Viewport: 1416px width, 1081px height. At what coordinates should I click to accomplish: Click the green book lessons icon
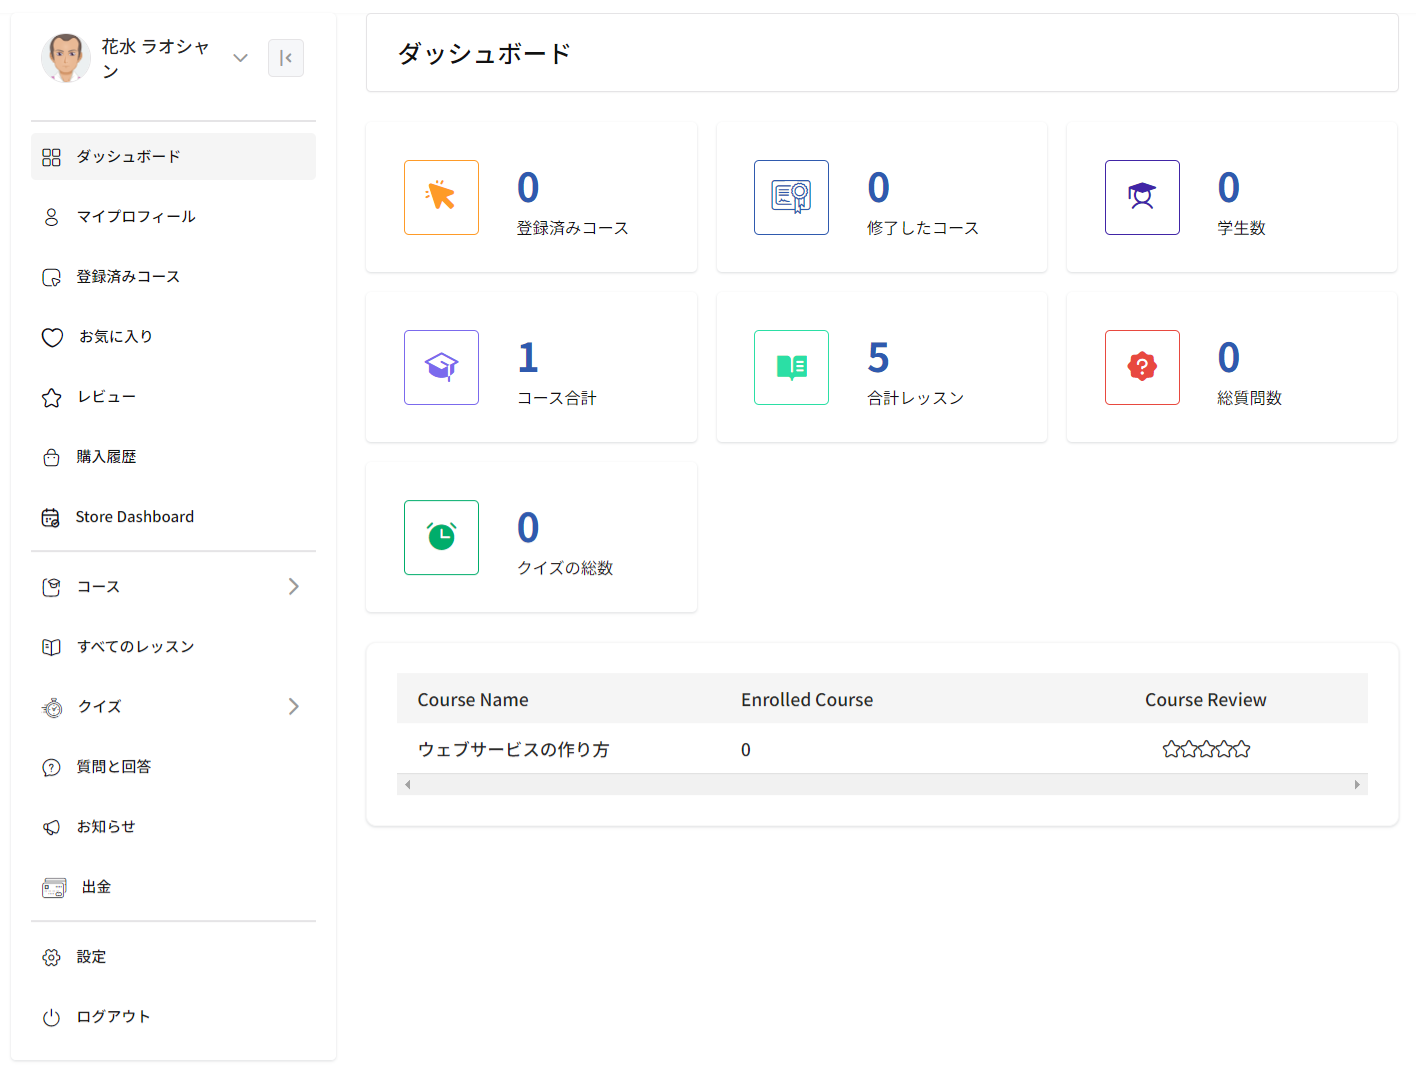click(x=791, y=367)
